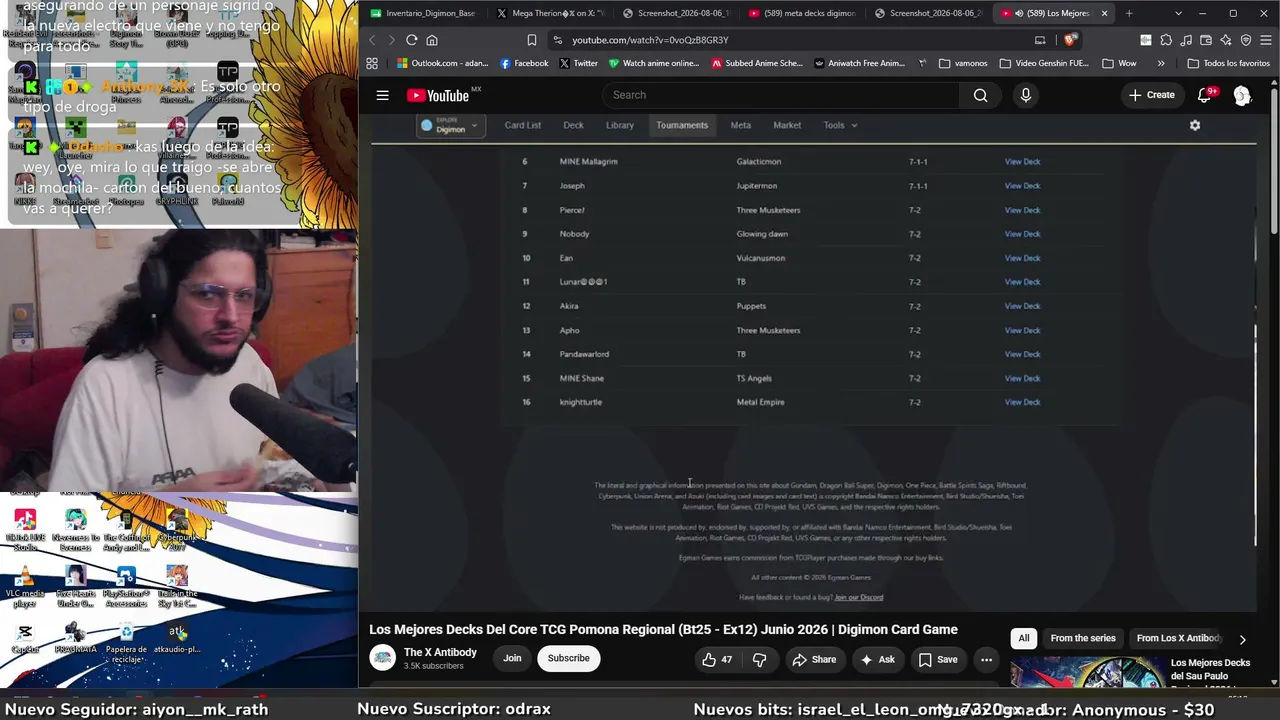This screenshot has height=720, width=1280.
Task: Open the Papelera de reciclaje icon
Action: click(126, 641)
